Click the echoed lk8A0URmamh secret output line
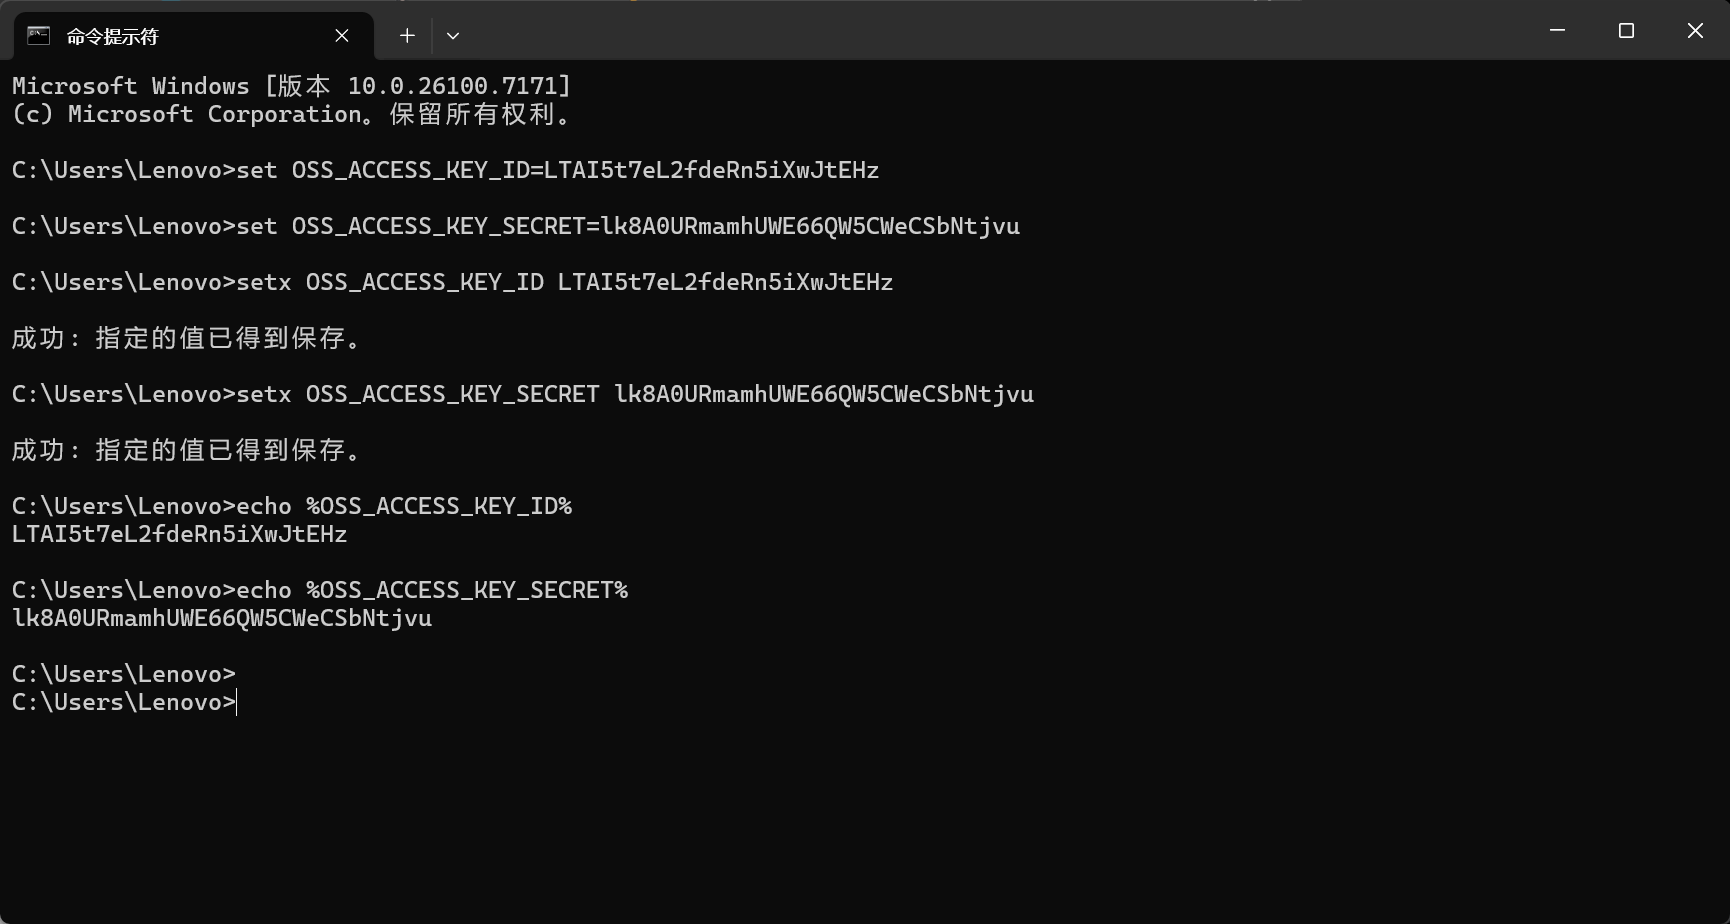The image size is (1730, 924). click(222, 618)
